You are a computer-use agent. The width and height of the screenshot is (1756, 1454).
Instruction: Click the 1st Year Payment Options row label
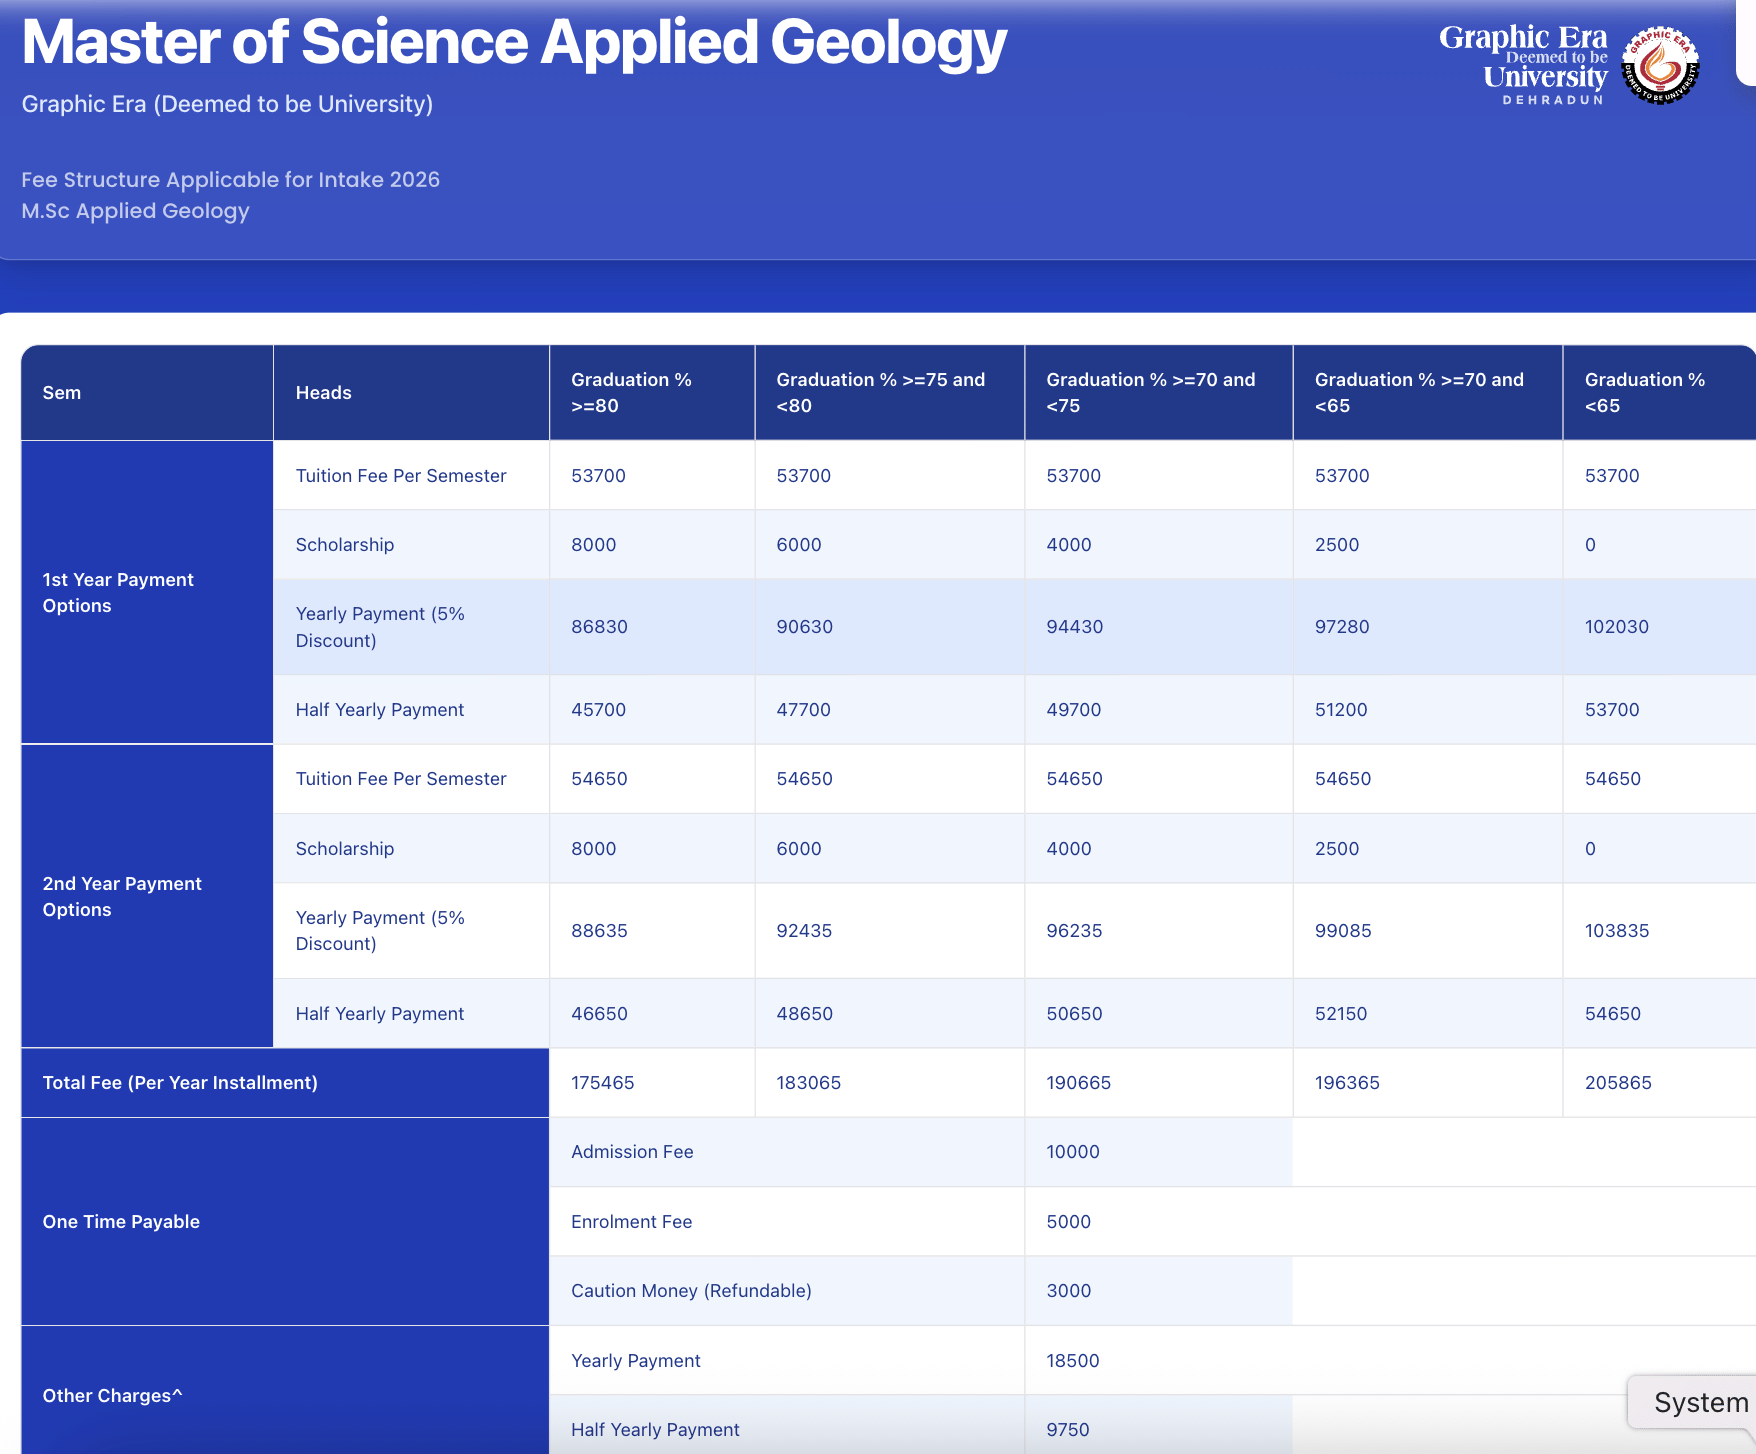118,593
